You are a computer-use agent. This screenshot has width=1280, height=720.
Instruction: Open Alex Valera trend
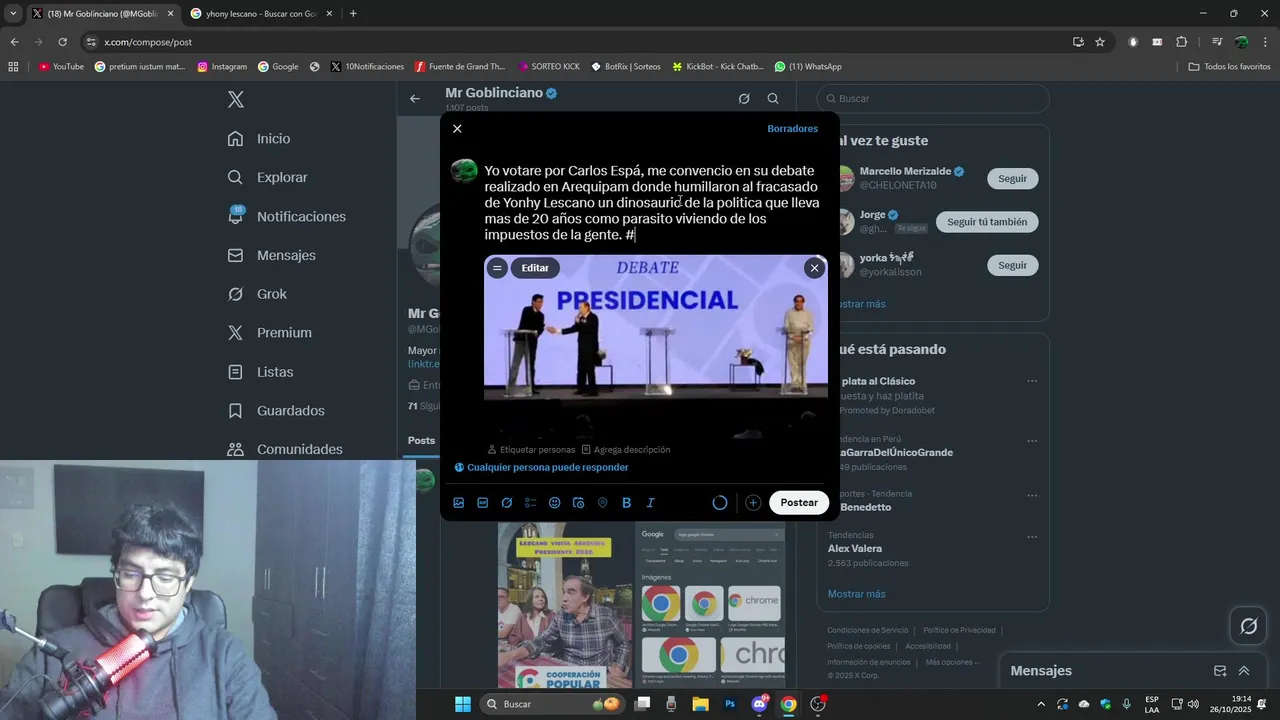[855, 549]
